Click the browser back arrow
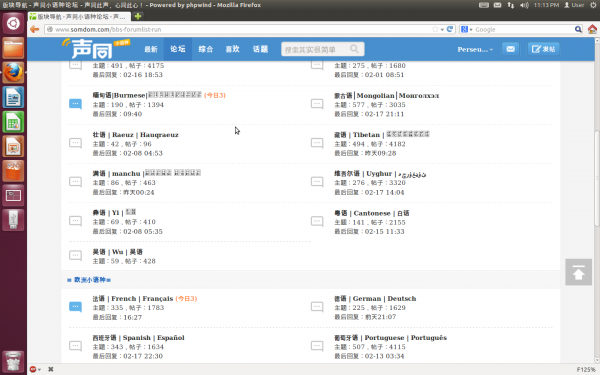Viewport: 600px width, 375px height. point(34,29)
